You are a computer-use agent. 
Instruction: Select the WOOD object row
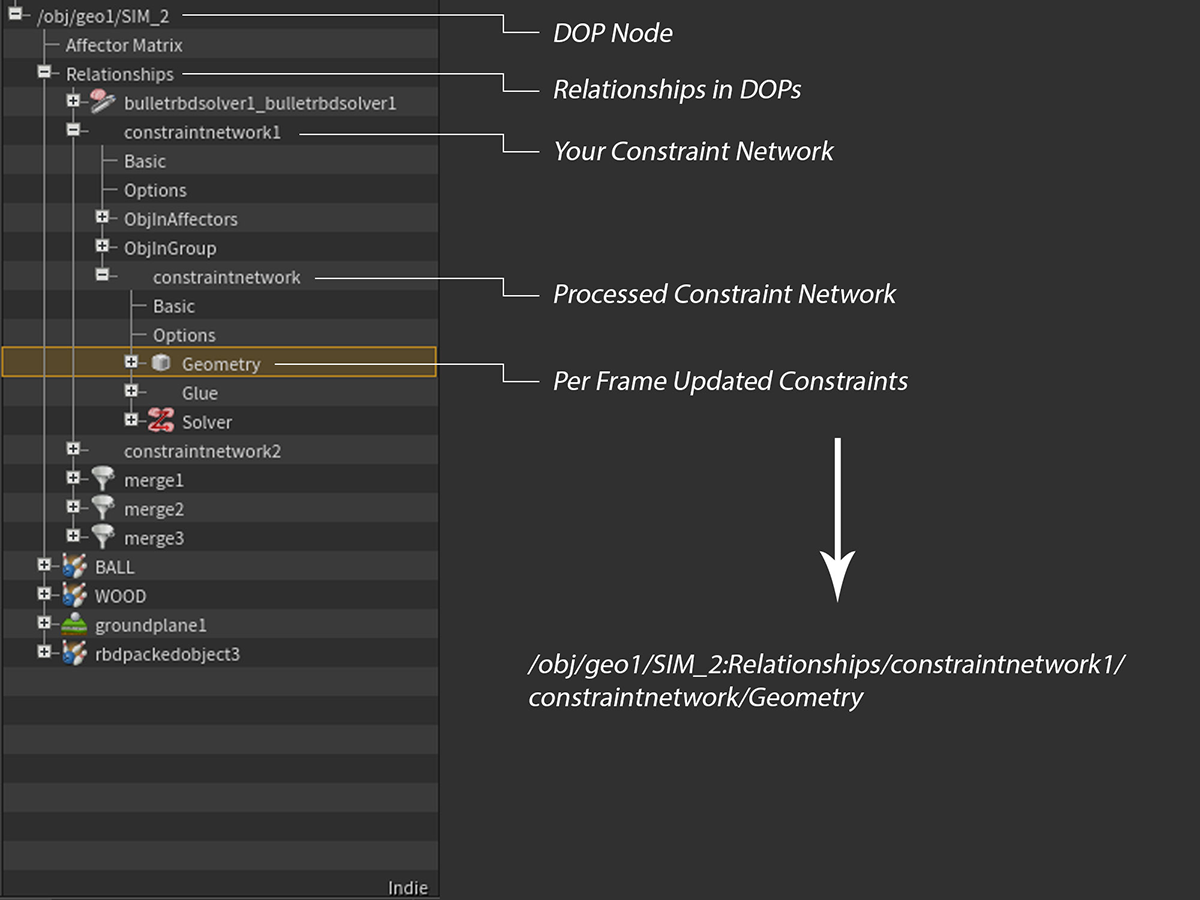tap(120, 596)
